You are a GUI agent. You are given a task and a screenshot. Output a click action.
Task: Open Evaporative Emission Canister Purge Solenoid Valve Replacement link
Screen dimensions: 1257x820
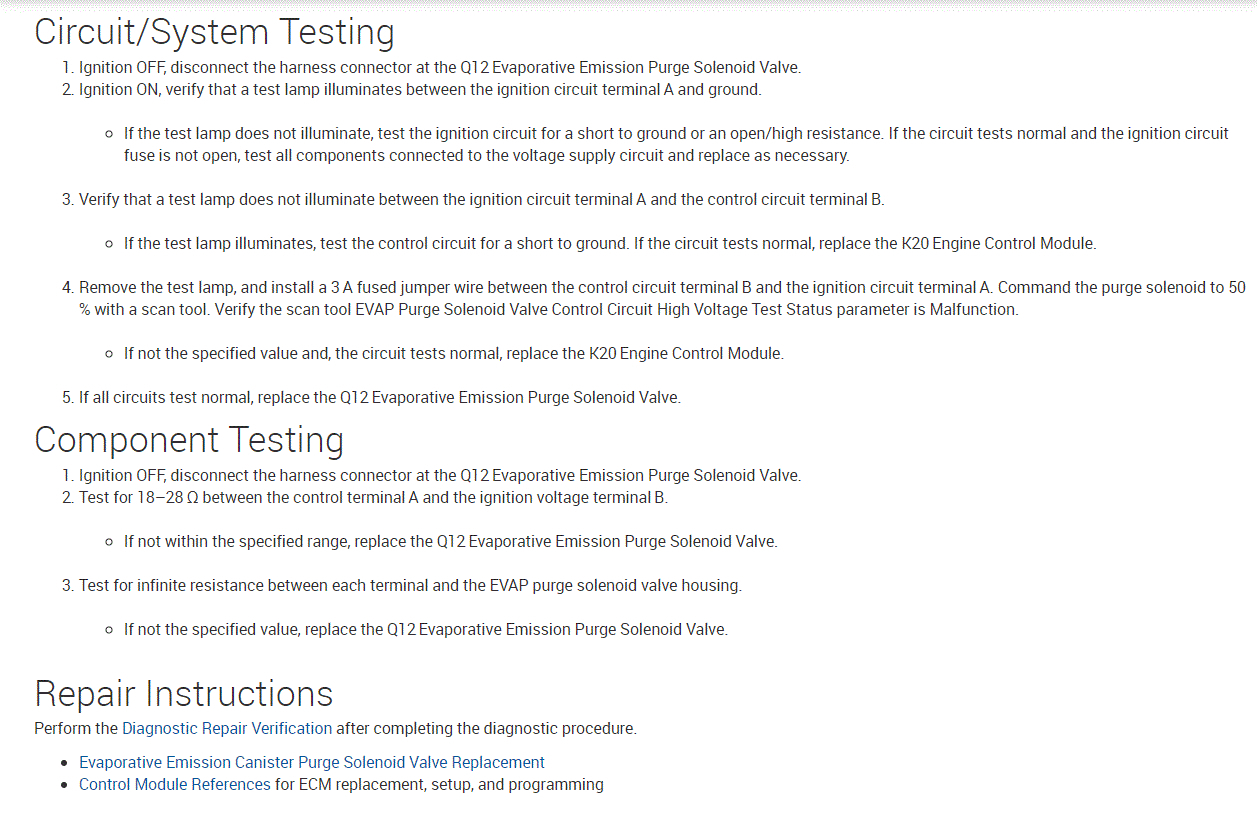coord(312,762)
